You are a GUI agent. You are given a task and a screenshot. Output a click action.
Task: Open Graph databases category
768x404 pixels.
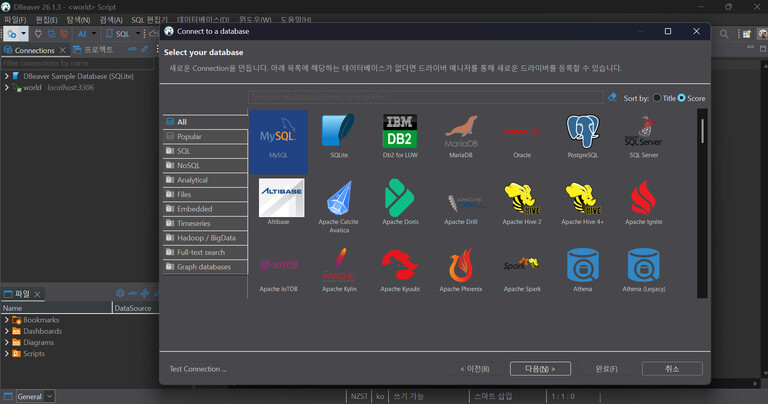pyautogui.click(x=205, y=266)
